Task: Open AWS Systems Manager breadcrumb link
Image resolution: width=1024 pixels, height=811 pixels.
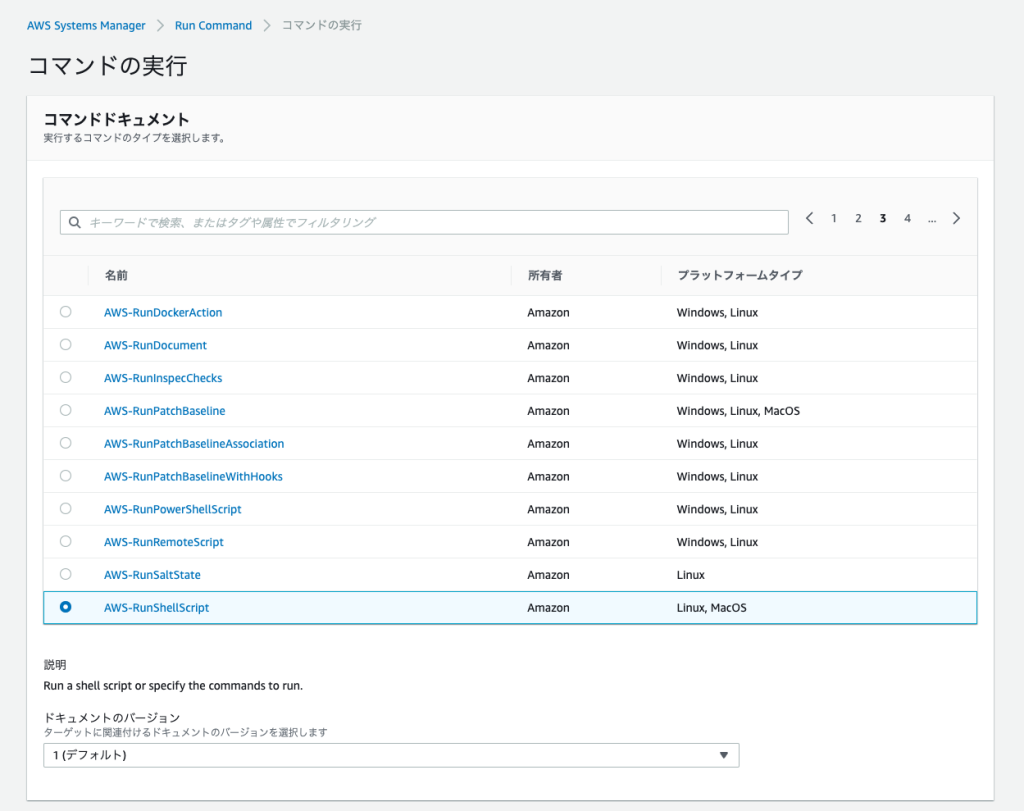Action: pos(86,25)
